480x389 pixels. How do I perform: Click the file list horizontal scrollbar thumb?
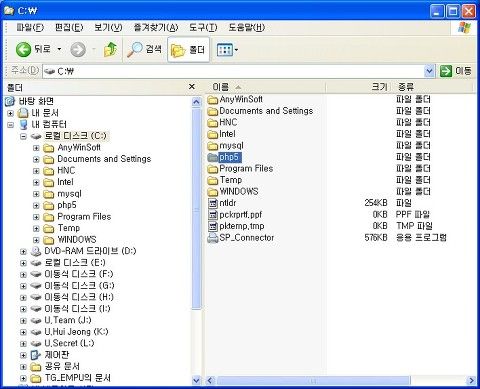[x=313, y=380]
